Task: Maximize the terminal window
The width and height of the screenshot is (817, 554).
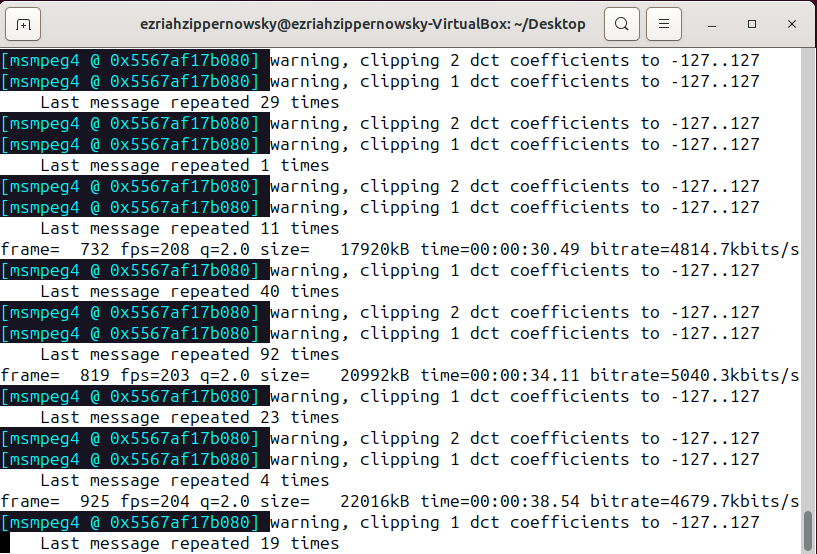Action: pos(752,24)
